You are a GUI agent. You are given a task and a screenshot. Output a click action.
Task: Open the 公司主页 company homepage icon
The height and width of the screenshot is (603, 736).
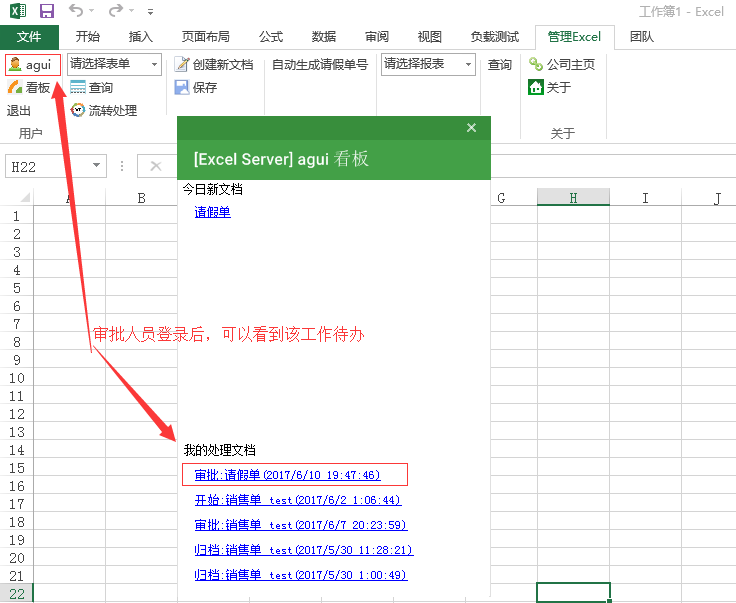pyautogui.click(x=536, y=65)
